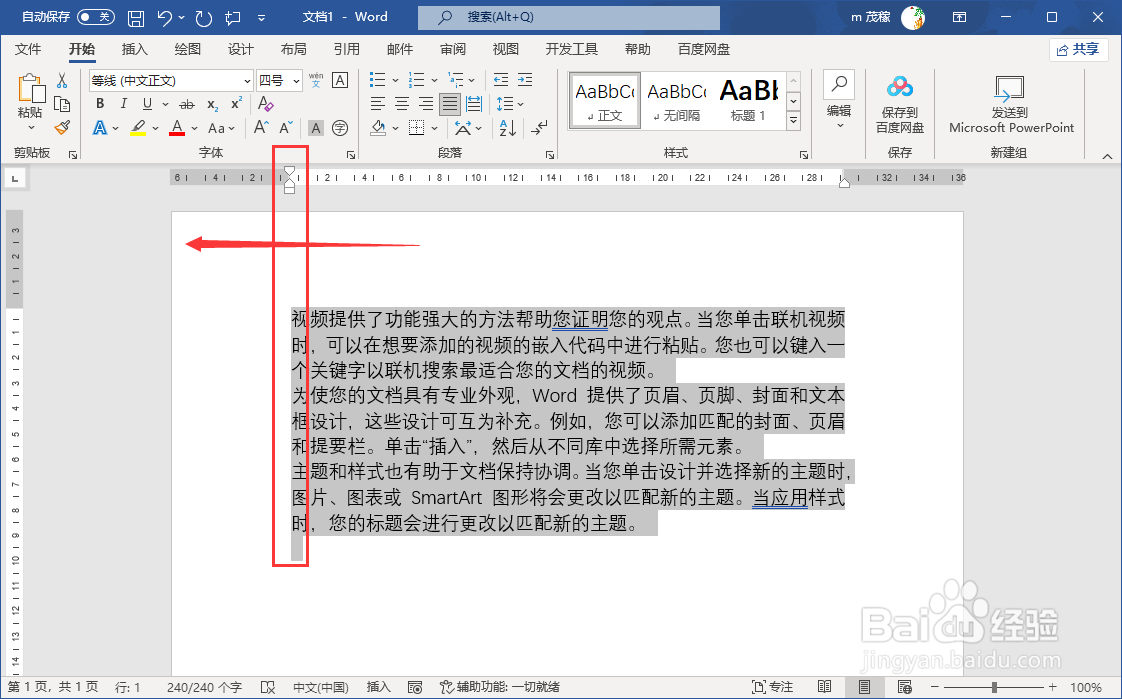Select the 标题 1 style
The image size is (1122, 699).
748,100
